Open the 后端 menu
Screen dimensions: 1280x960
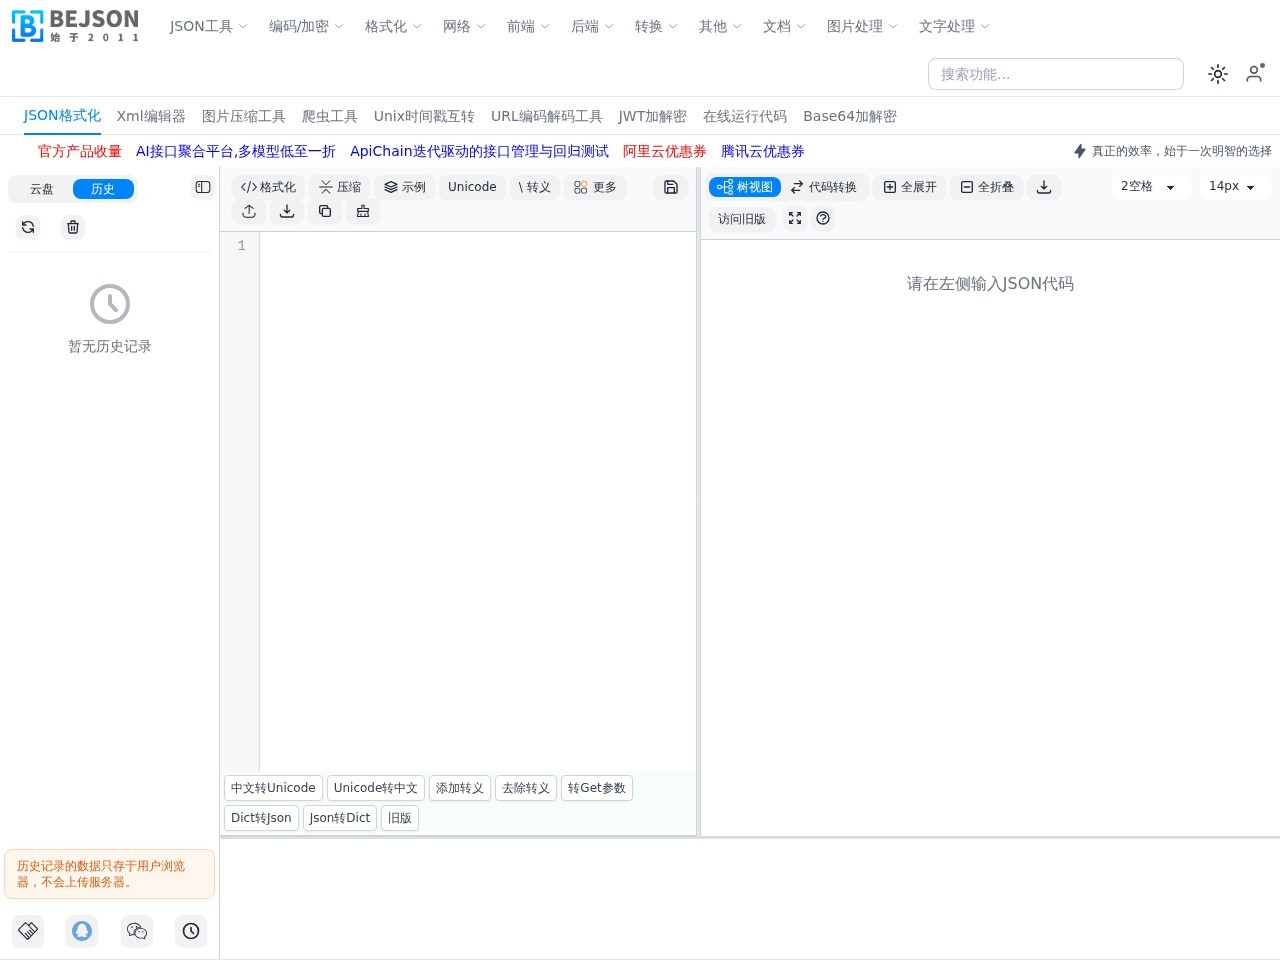[592, 26]
